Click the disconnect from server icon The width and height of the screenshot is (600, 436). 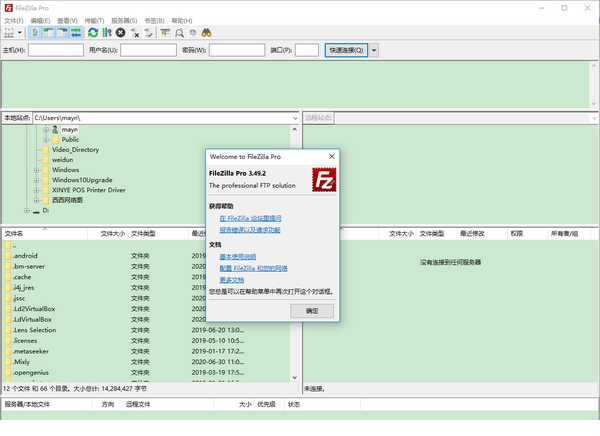134,33
